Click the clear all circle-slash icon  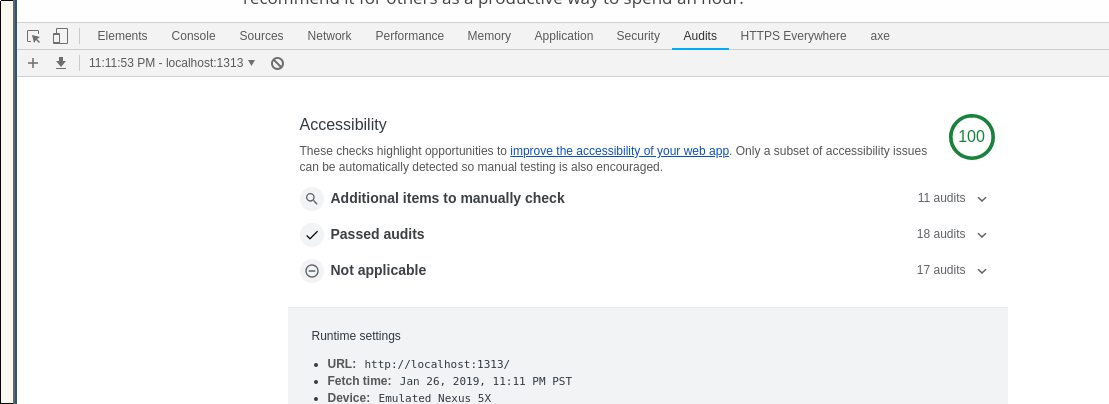coord(278,63)
